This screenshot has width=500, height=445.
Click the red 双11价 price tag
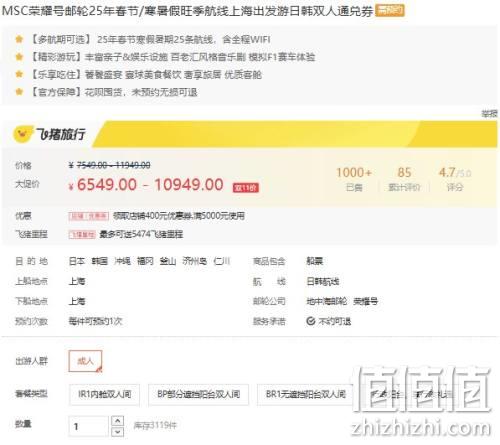pyautogui.click(x=245, y=188)
